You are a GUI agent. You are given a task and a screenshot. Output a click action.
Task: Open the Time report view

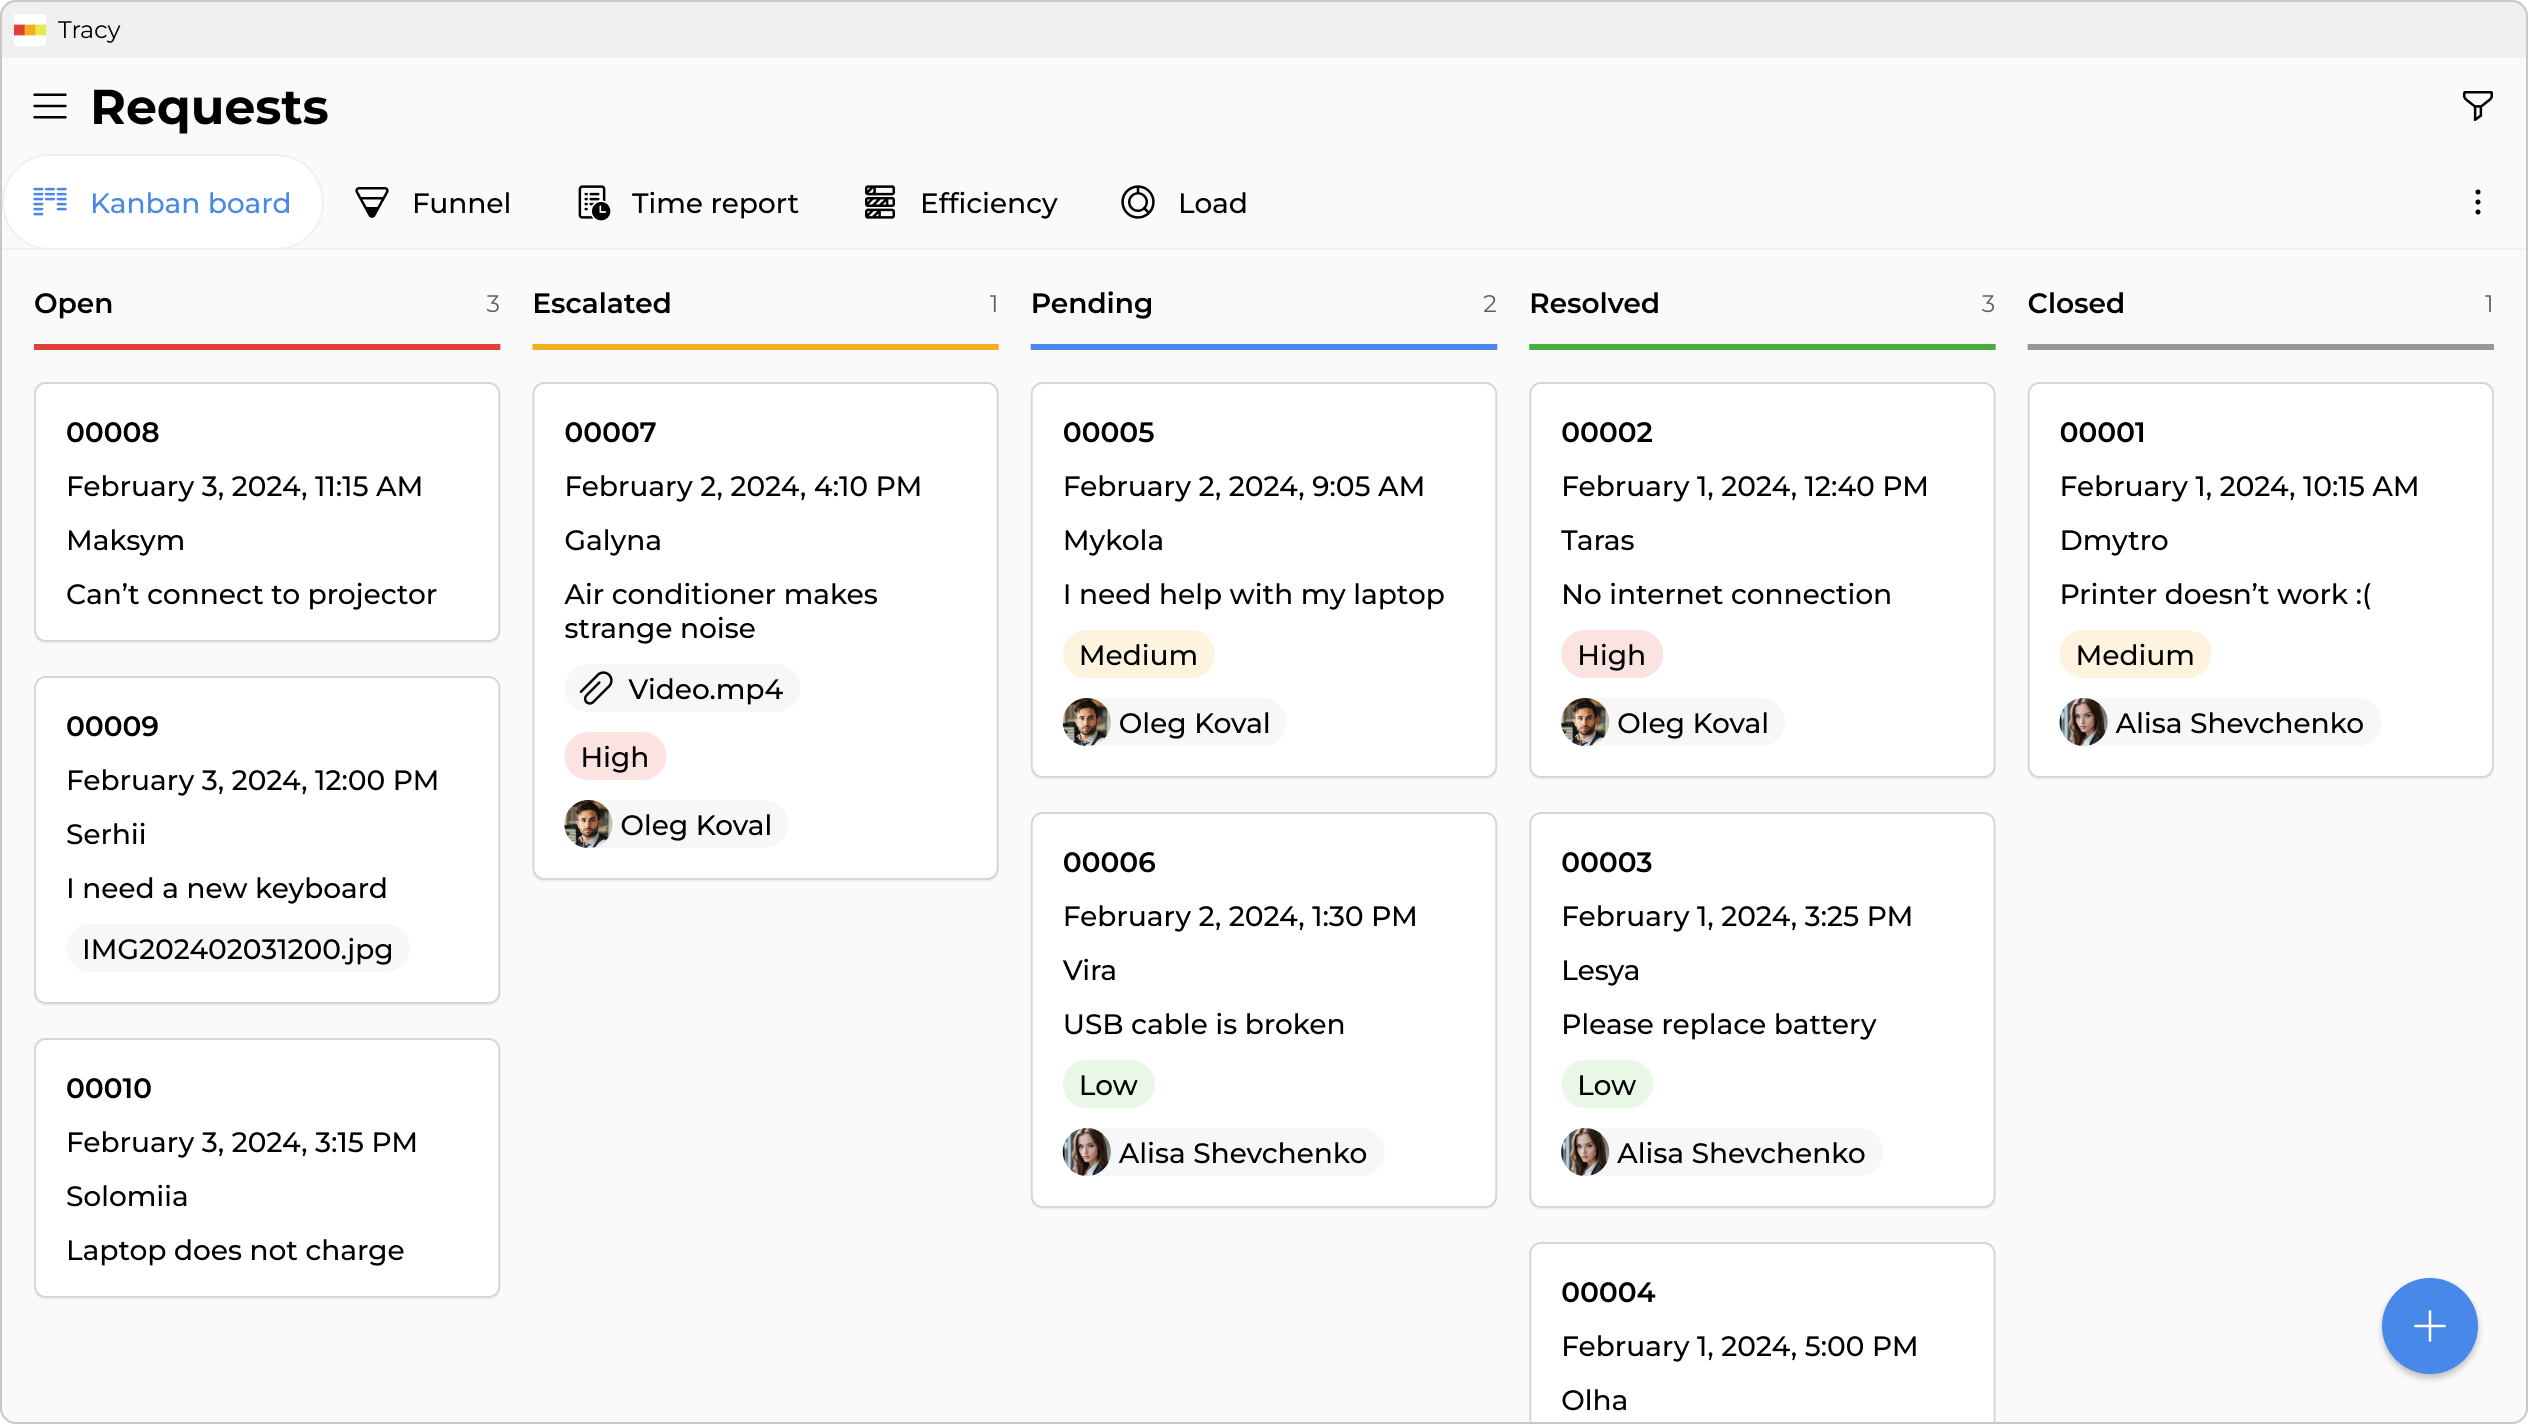(688, 203)
